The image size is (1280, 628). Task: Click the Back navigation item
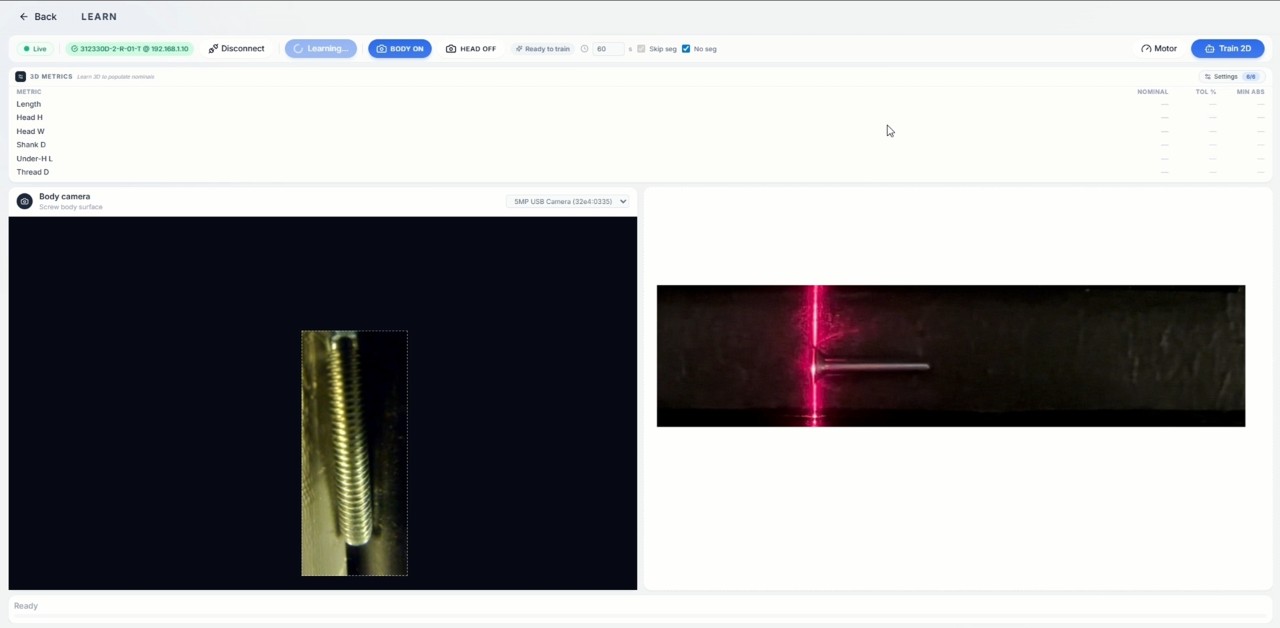(38, 16)
